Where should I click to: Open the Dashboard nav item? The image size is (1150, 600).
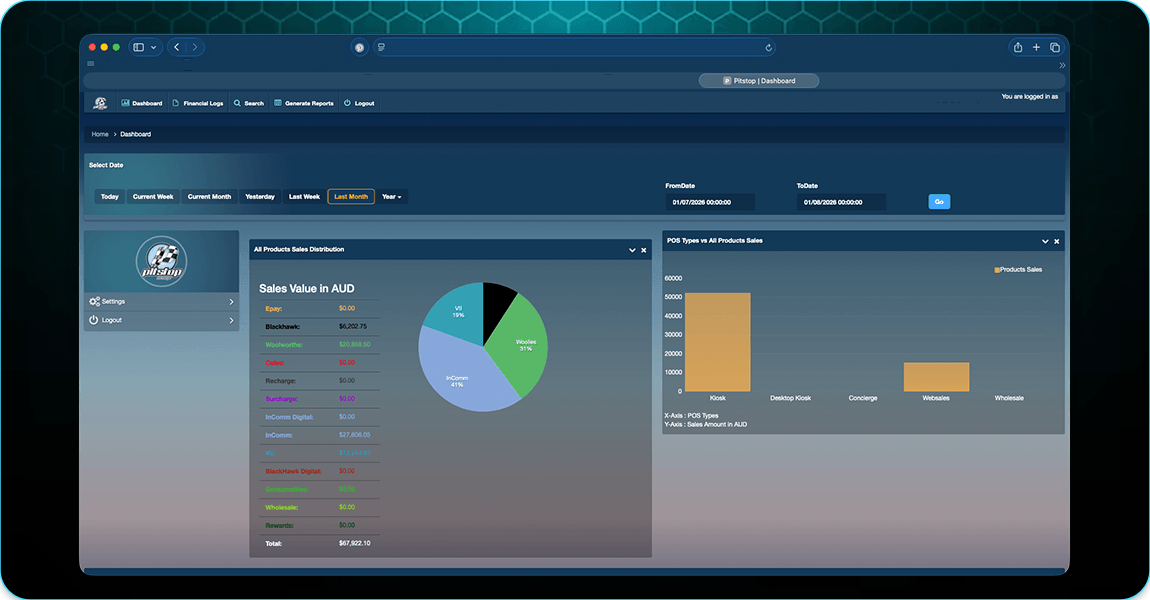coord(142,103)
